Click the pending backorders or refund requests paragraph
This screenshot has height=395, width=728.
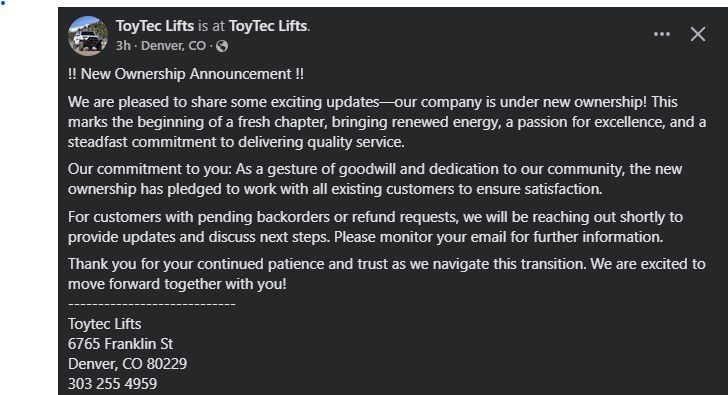(375, 227)
